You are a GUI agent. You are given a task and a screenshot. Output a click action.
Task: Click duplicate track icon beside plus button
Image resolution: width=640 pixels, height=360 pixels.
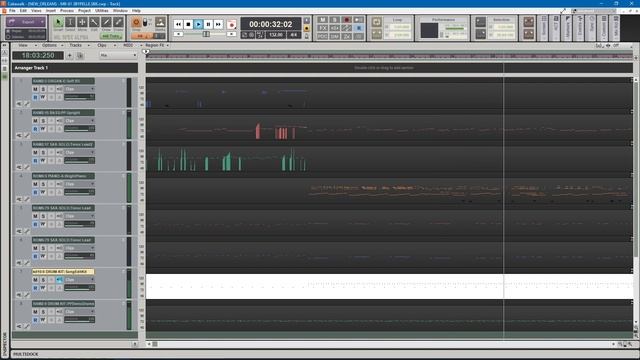point(80,55)
